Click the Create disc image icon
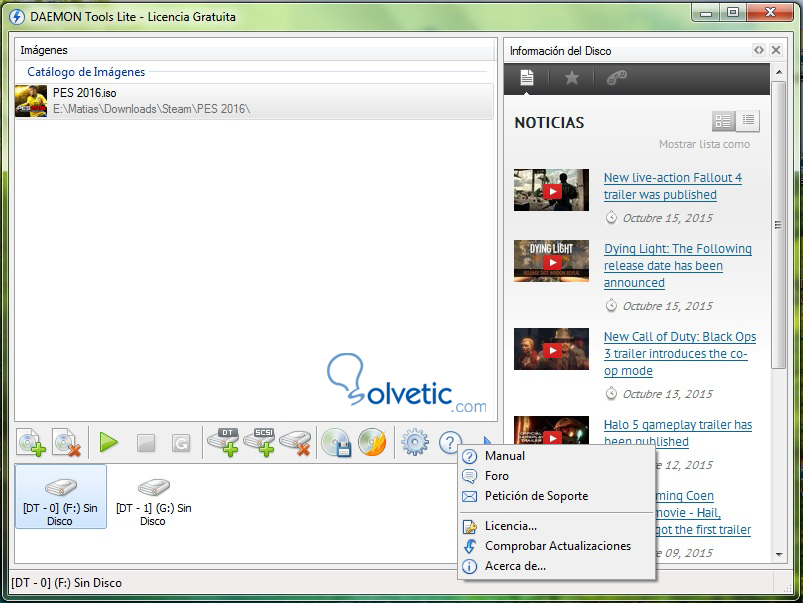Viewport: 803px width, 603px height. 336,442
